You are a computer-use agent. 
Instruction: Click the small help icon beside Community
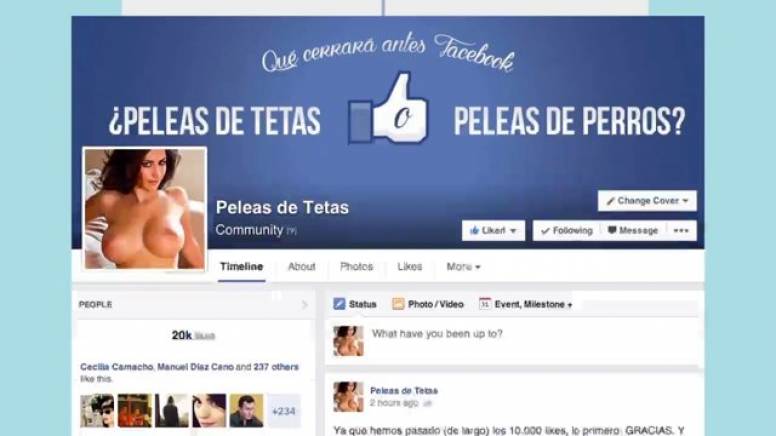tap(291, 231)
